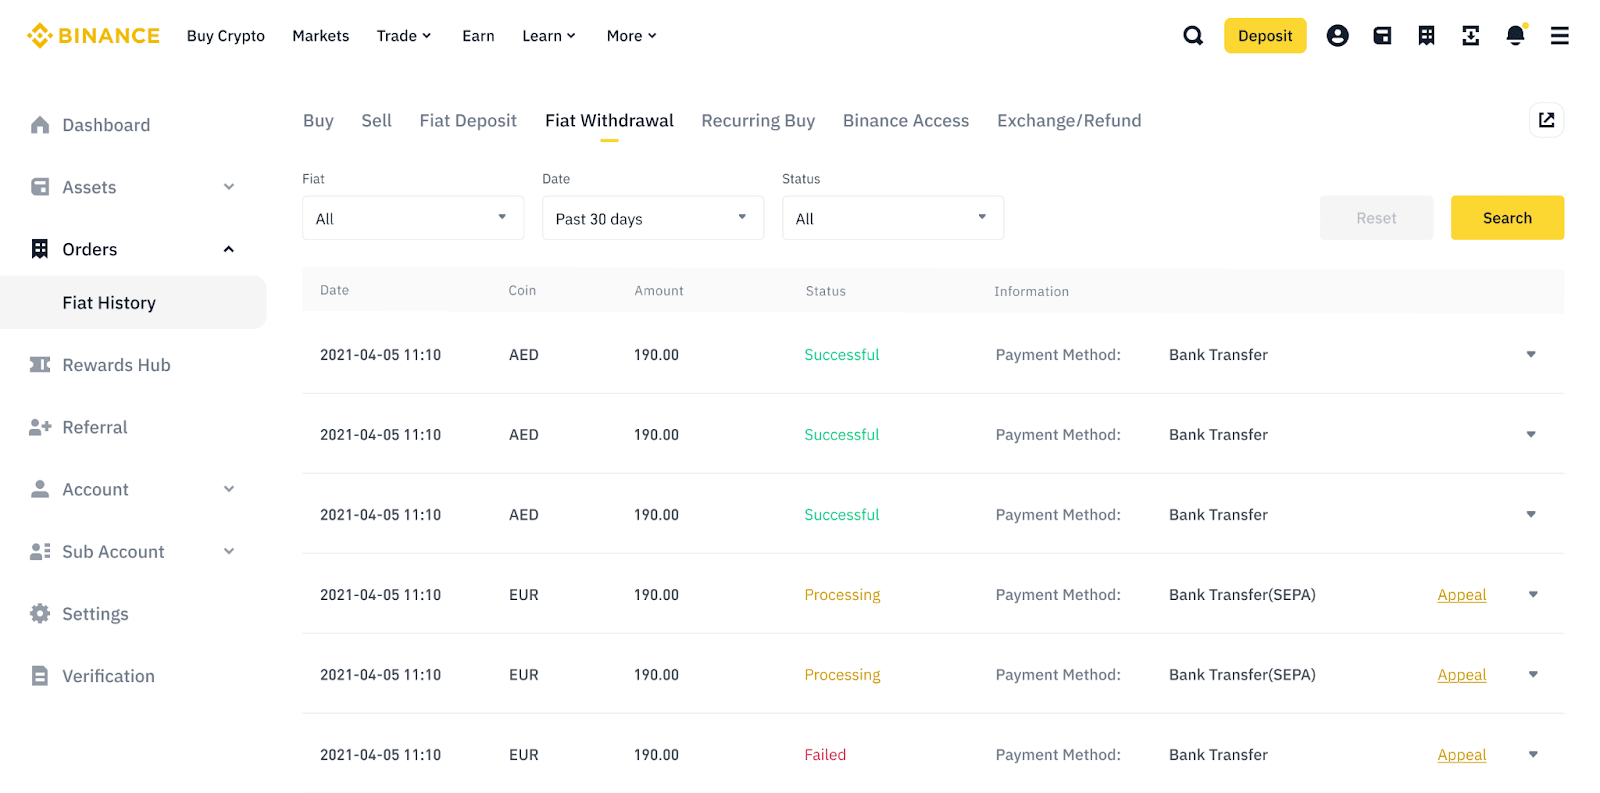Click Appeal link on the Failed transaction
The height and width of the screenshot is (793, 1600).
point(1461,755)
